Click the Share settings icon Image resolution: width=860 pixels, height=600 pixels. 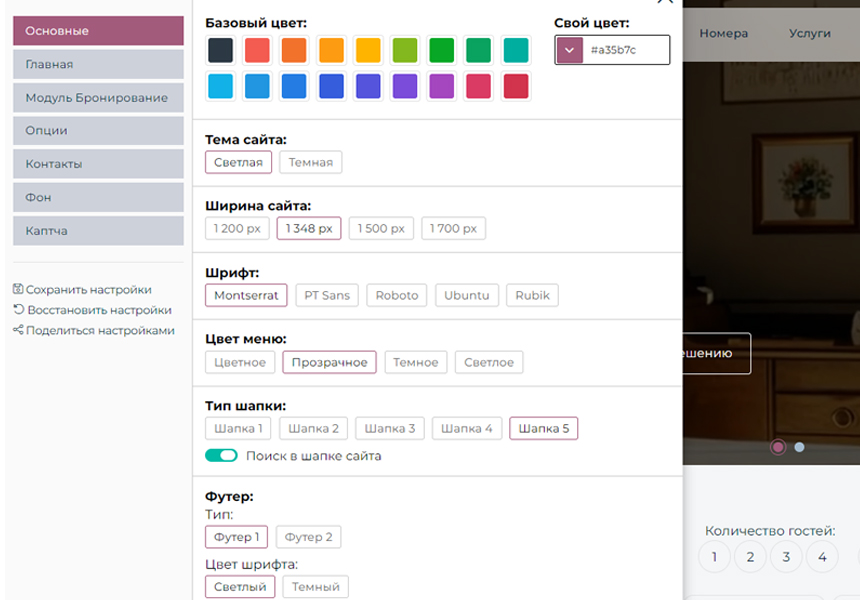click(x=18, y=330)
